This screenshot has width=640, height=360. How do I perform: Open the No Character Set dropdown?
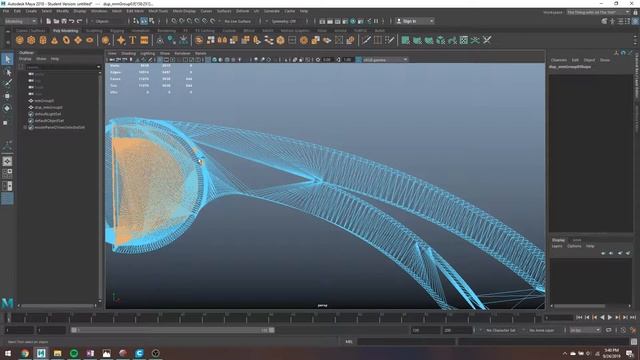tap(500, 330)
